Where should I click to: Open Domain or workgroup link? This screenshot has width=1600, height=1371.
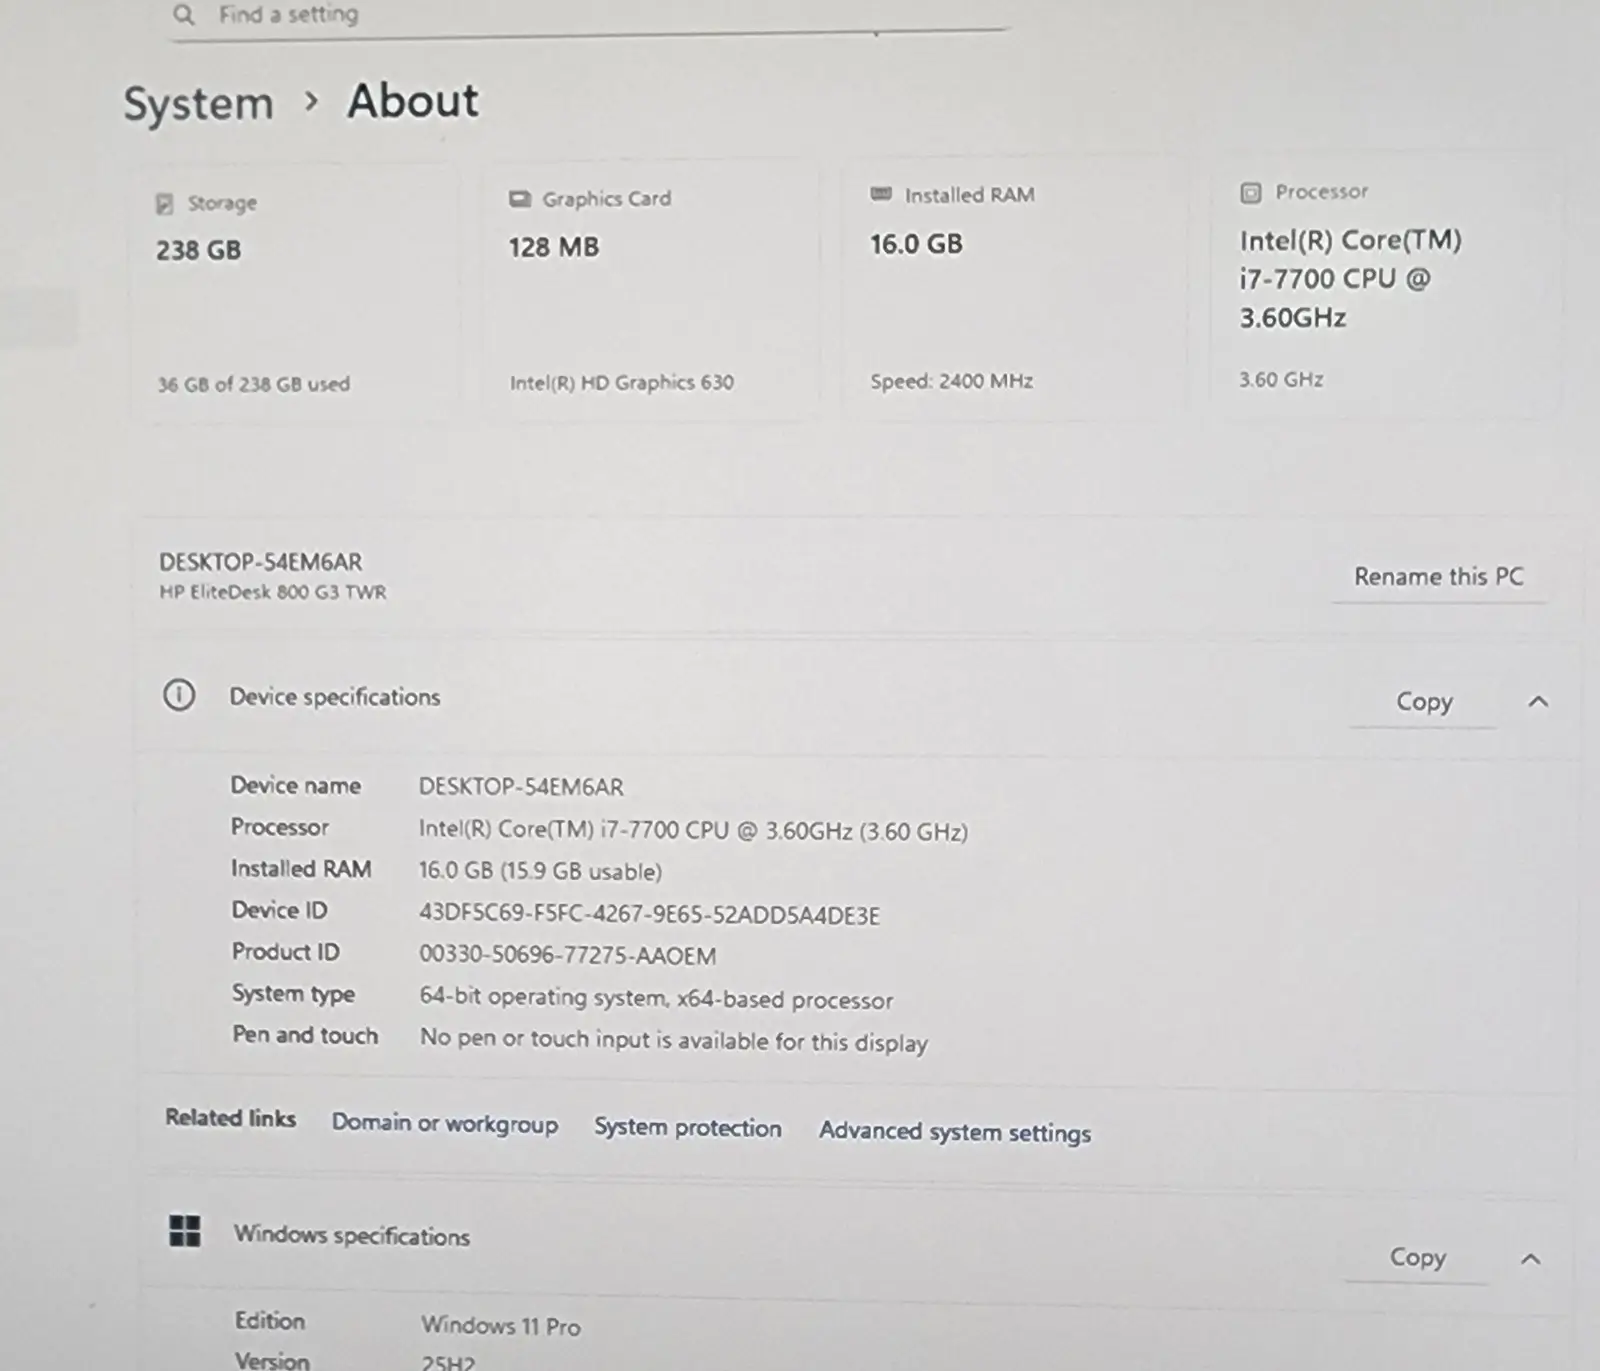pyautogui.click(x=445, y=1124)
